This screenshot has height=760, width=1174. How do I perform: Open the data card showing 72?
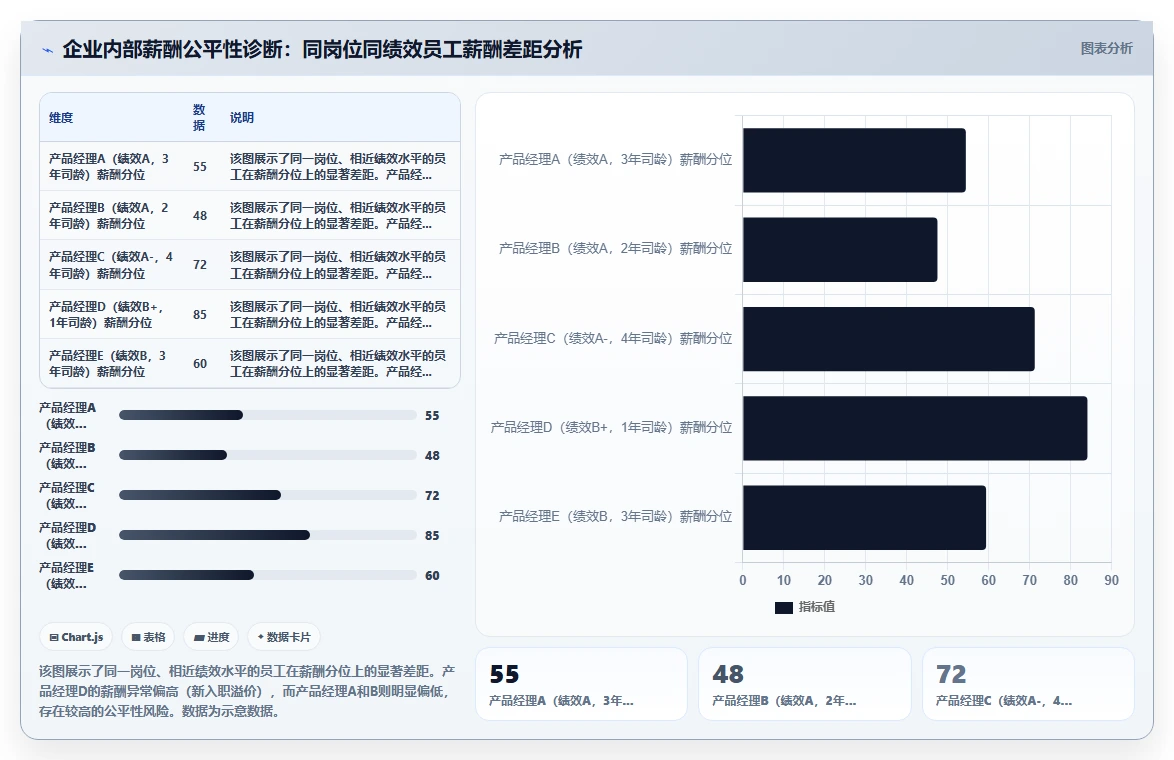(1028, 684)
